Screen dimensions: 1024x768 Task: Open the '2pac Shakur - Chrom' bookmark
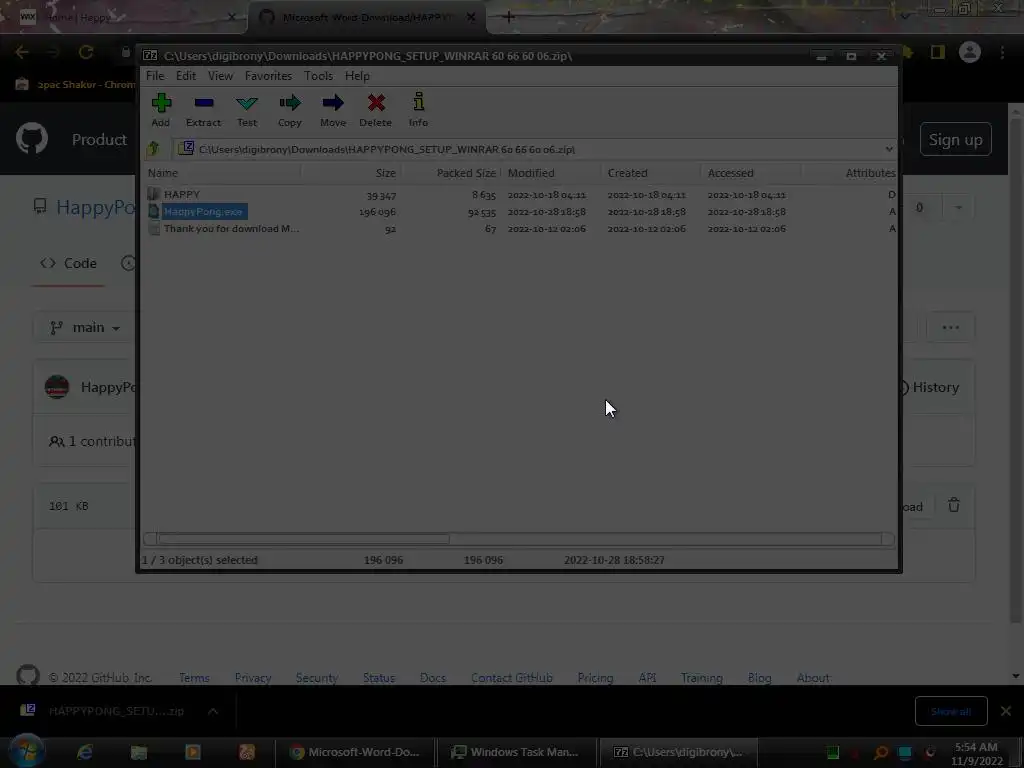pos(75,84)
